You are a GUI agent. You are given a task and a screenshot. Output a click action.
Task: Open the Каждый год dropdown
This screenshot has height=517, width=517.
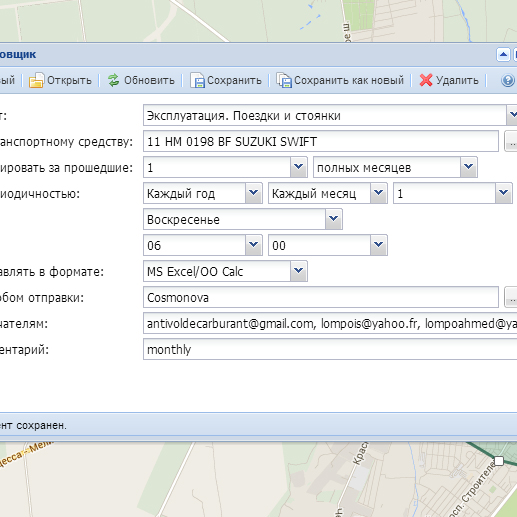click(253, 193)
